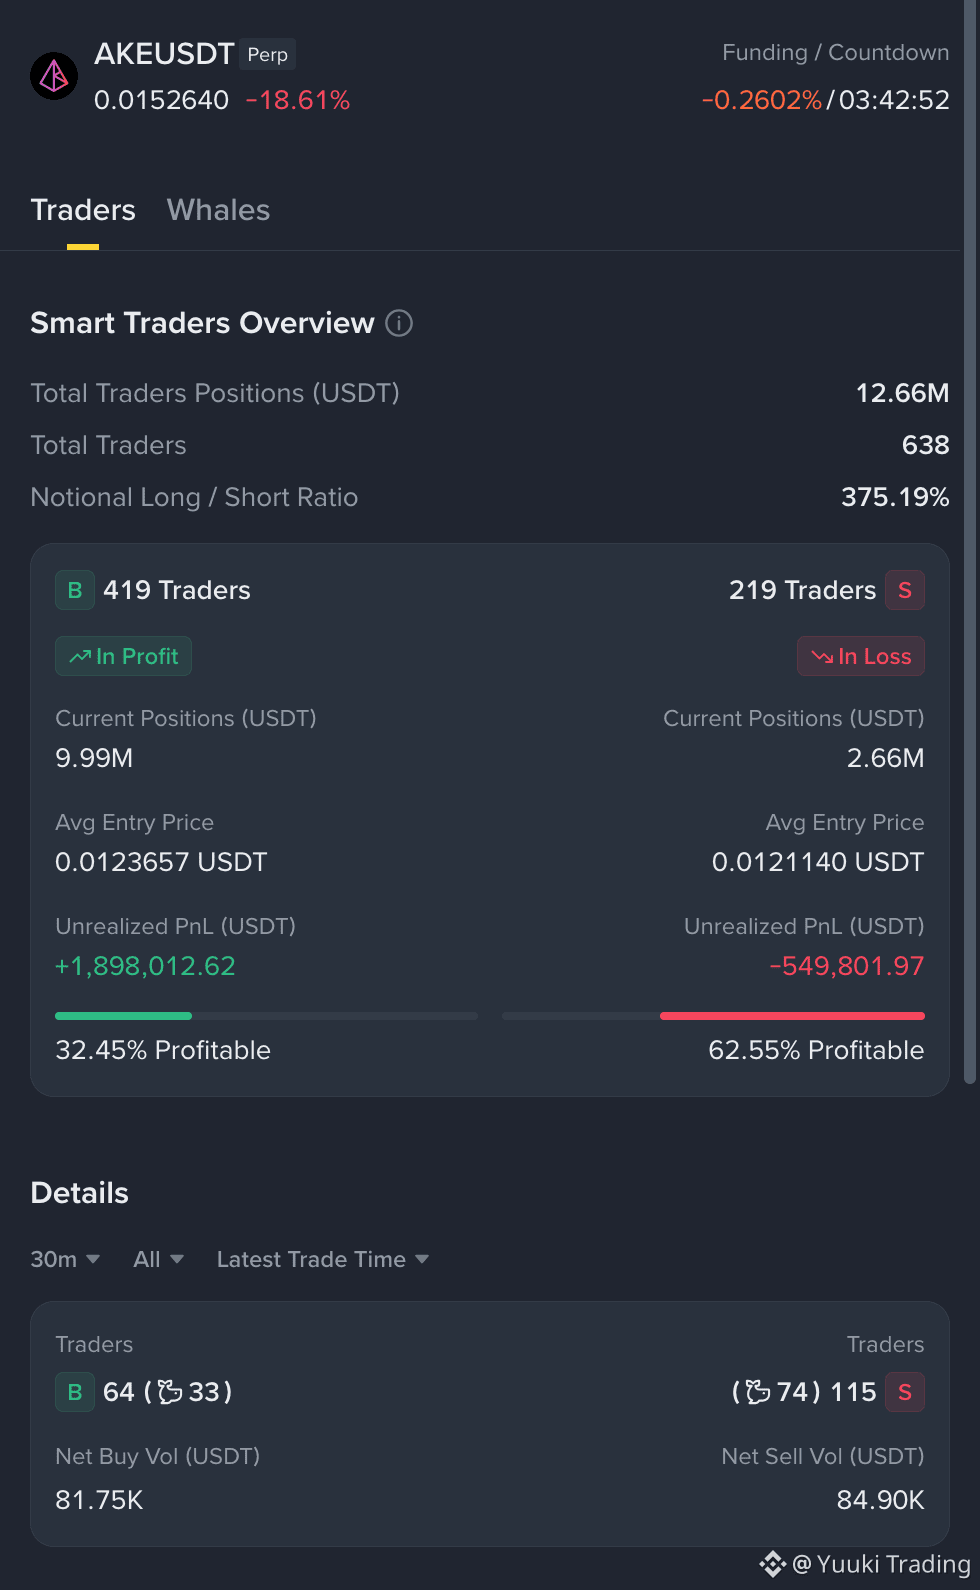980x1590 pixels.
Task: Expand the 30m timeframe dropdown
Action: click(x=65, y=1259)
